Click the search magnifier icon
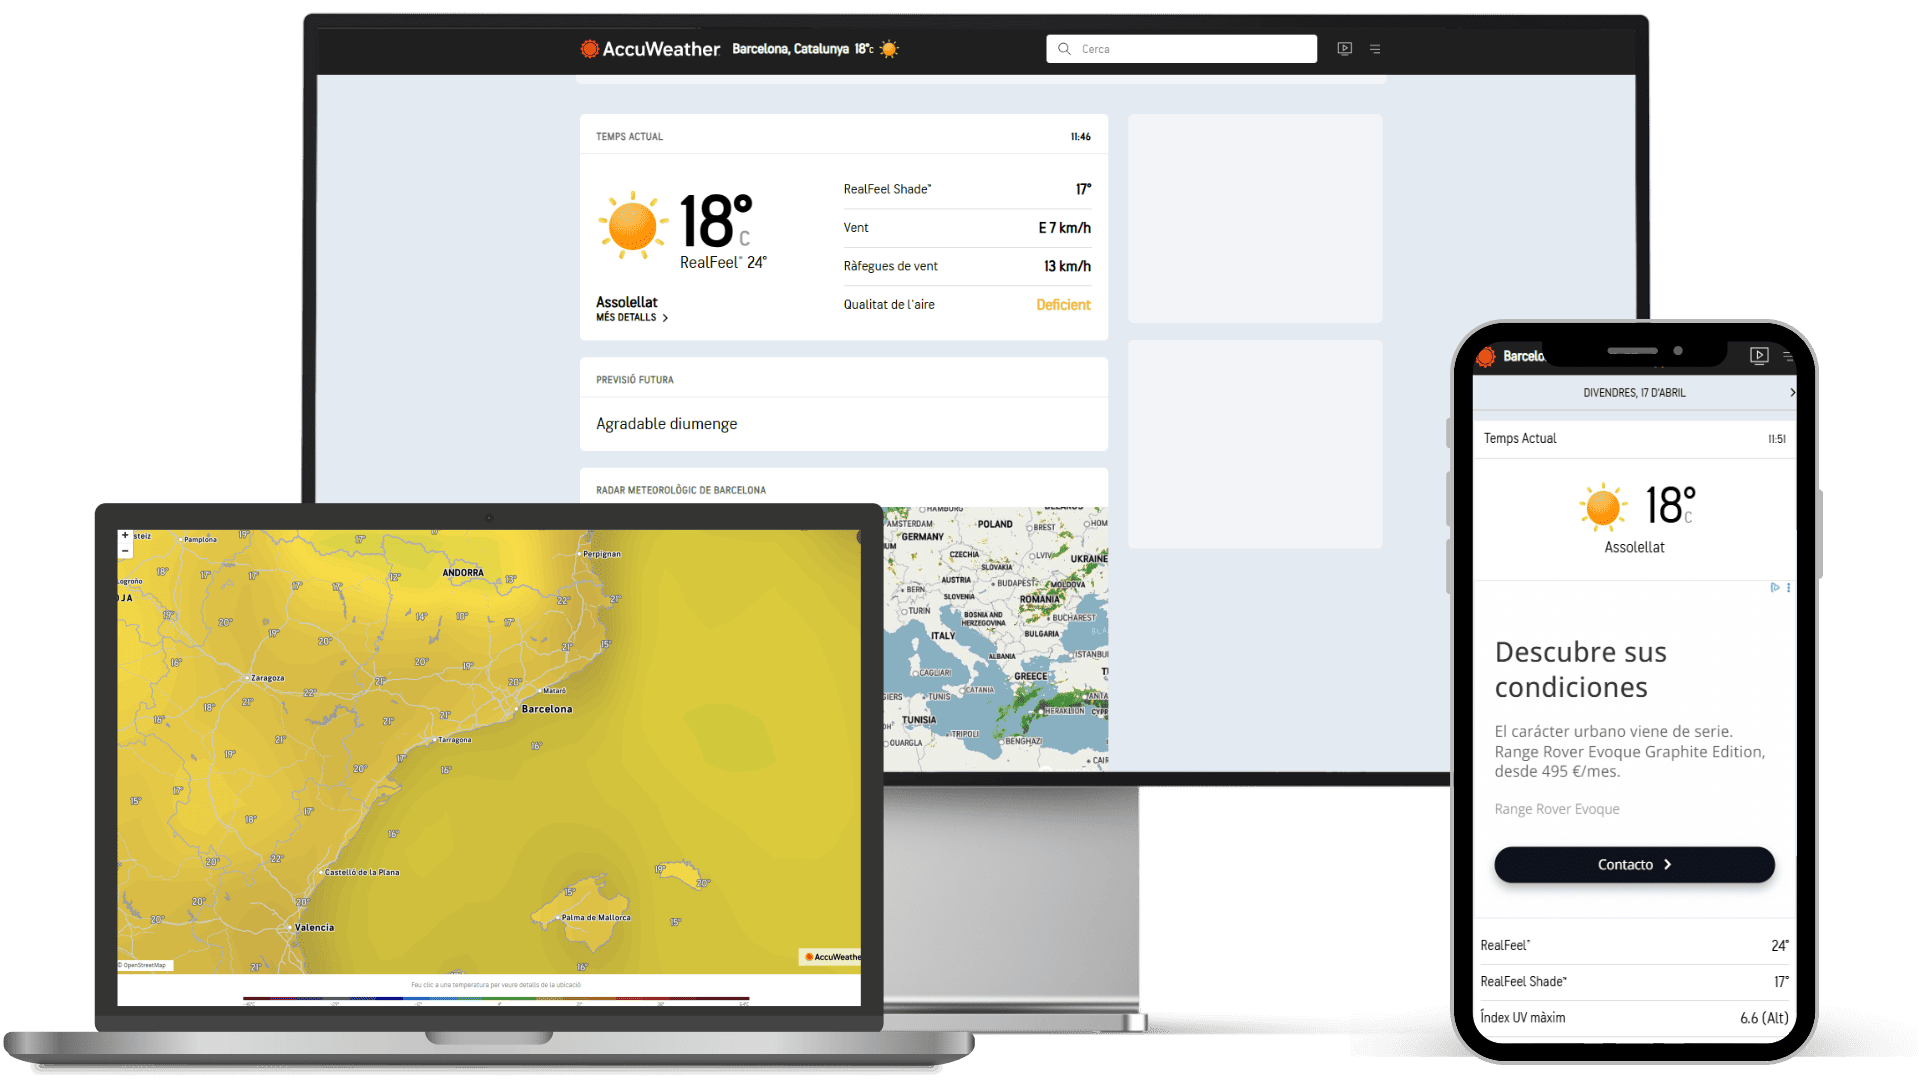Image resolution: width=1920 pixels, height=1080 pixels. (x=1064, y=49)
